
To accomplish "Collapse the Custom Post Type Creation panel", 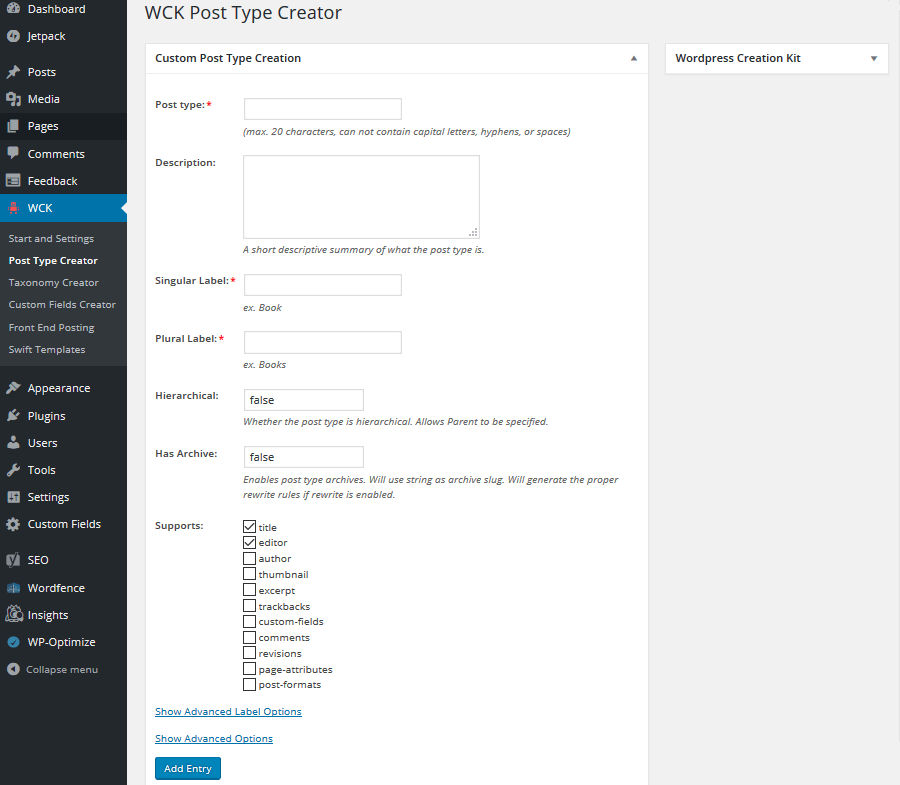I will [634, 58].
